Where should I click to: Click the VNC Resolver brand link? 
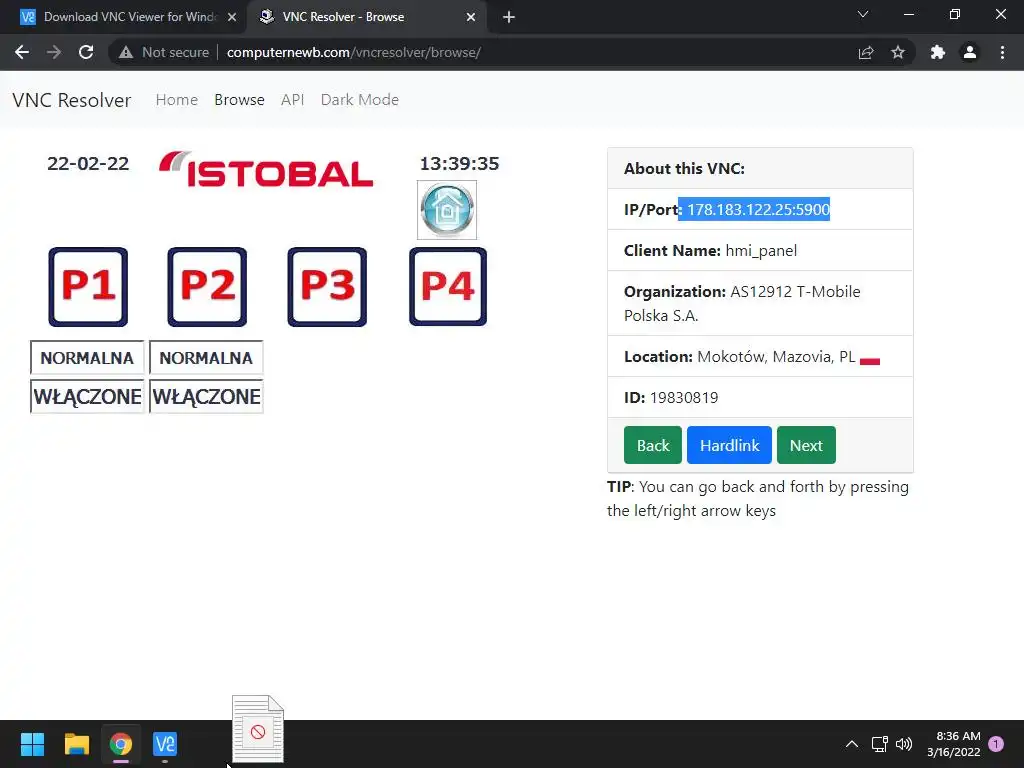[72, 100]
